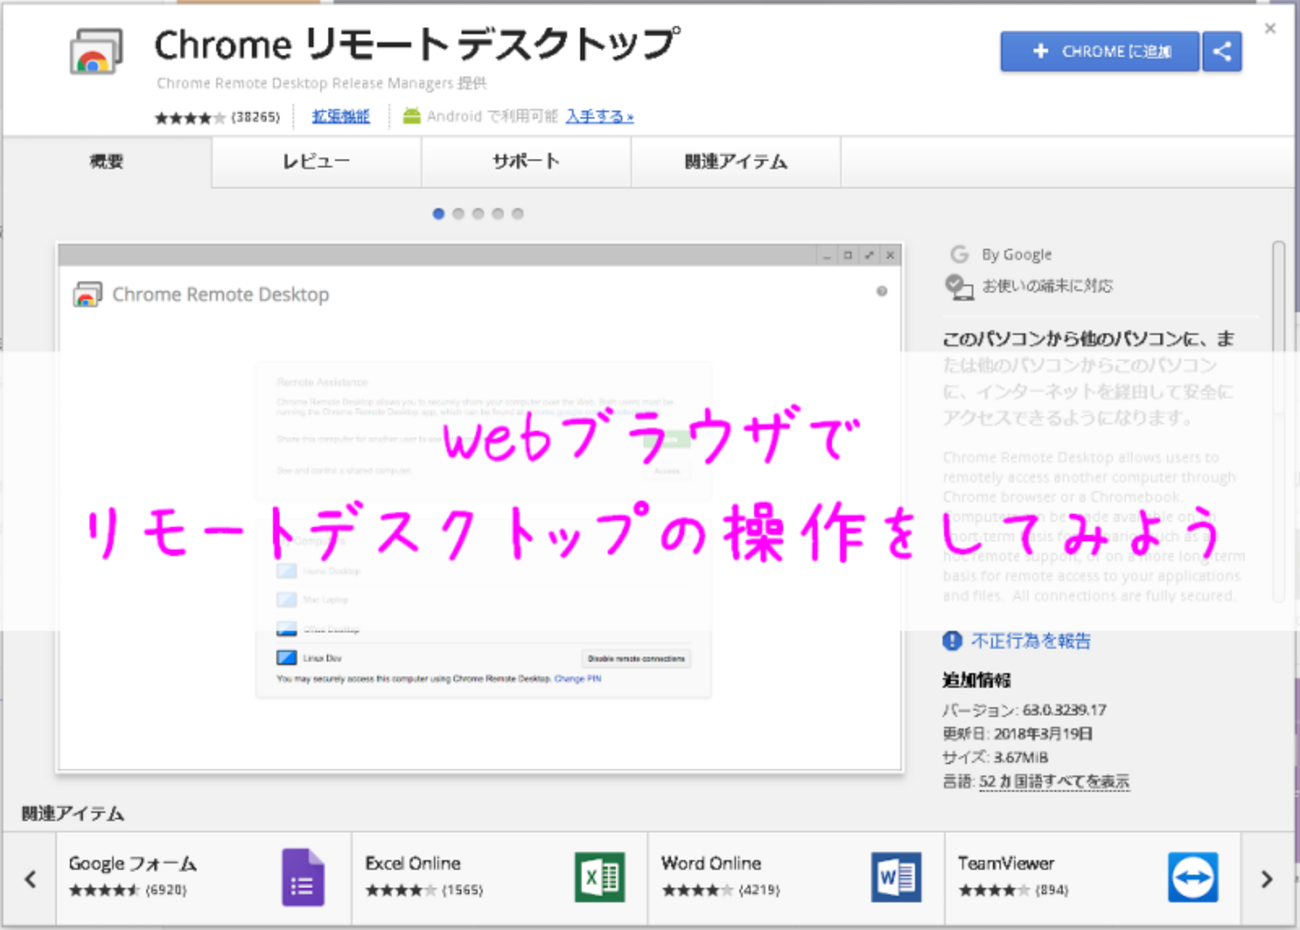The height and width of the screenshot is (930, 1300).
Task: Click the サイズ 3.67MiB text
Action: [995, 758]
